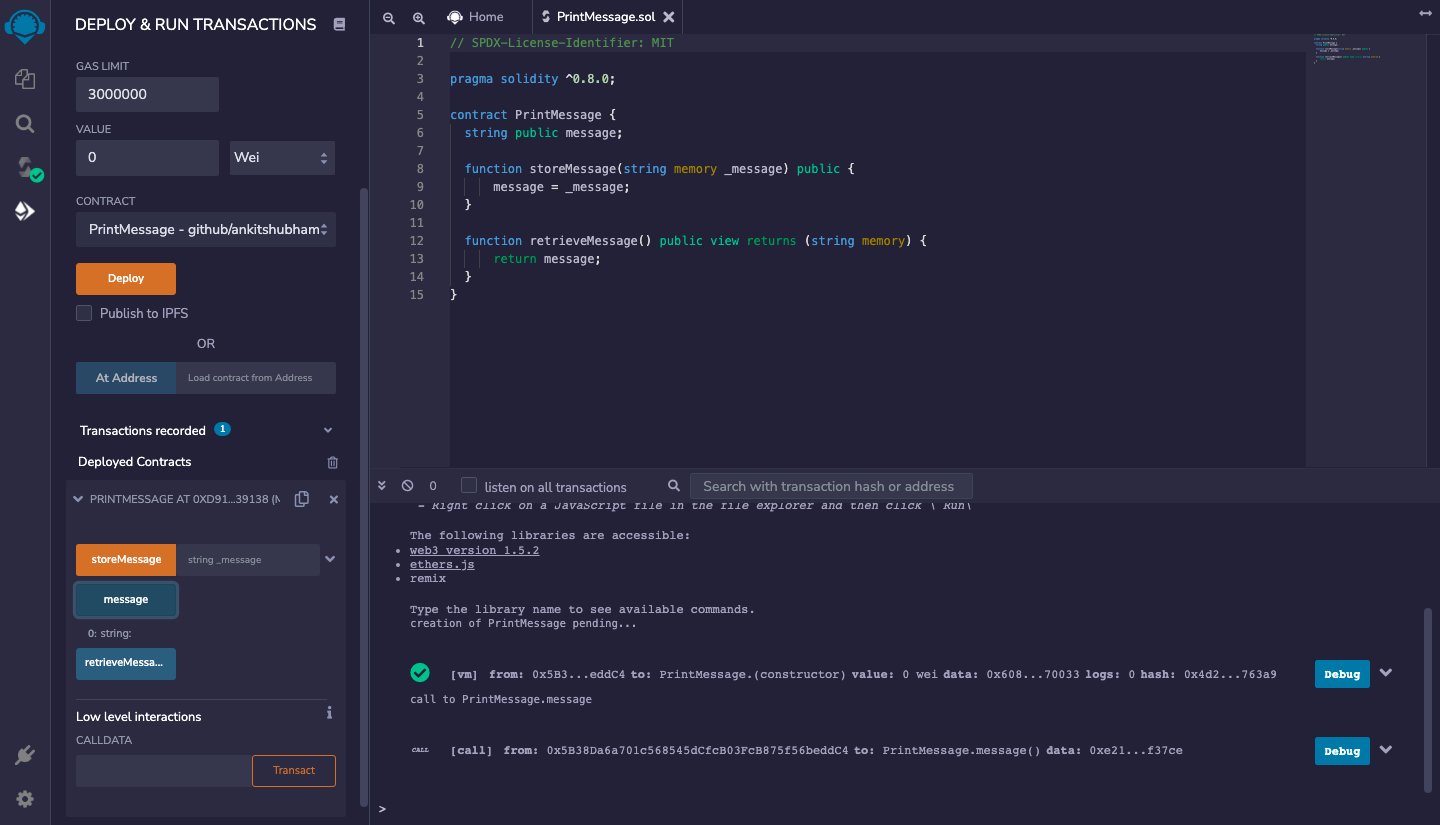Click the side panel vertical scrollbar
This screenshot has width=1440, height=825.
pos(364,497)
